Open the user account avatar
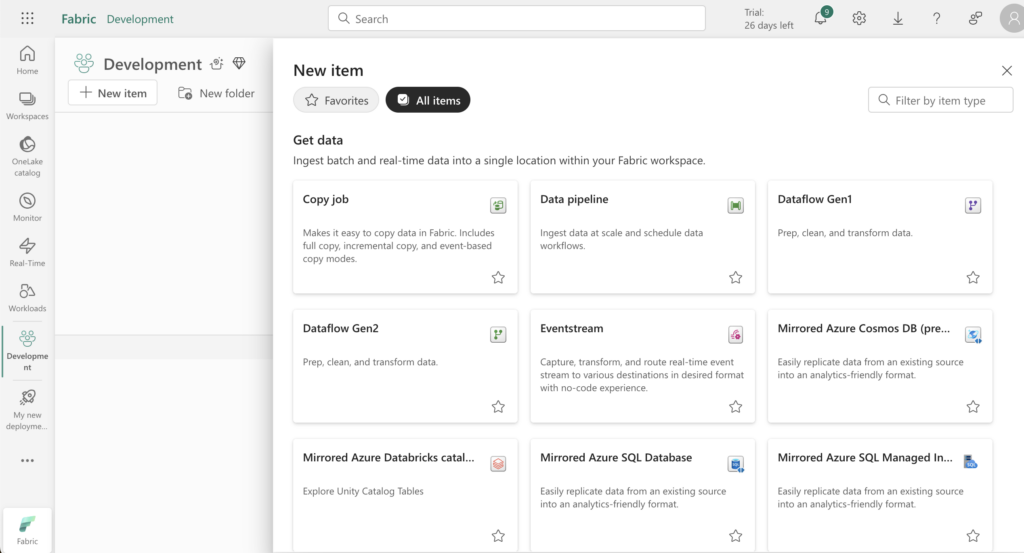The height and width of the screenshot is (553, 1024). 1012,18
